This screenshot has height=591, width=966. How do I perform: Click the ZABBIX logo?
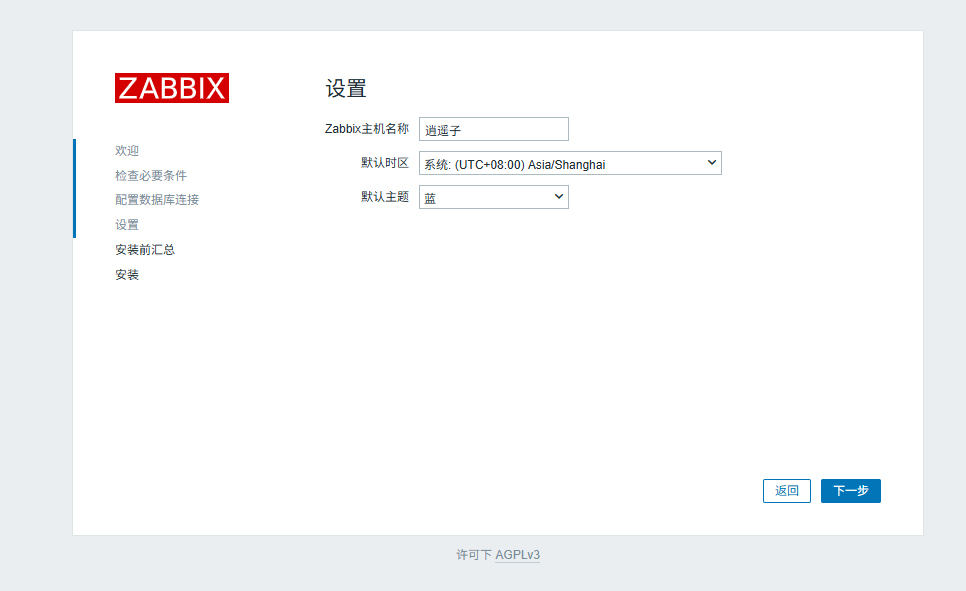172,88
